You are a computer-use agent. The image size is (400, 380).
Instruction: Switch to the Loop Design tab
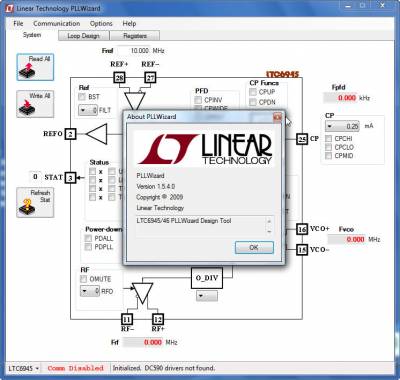point(84,36)
